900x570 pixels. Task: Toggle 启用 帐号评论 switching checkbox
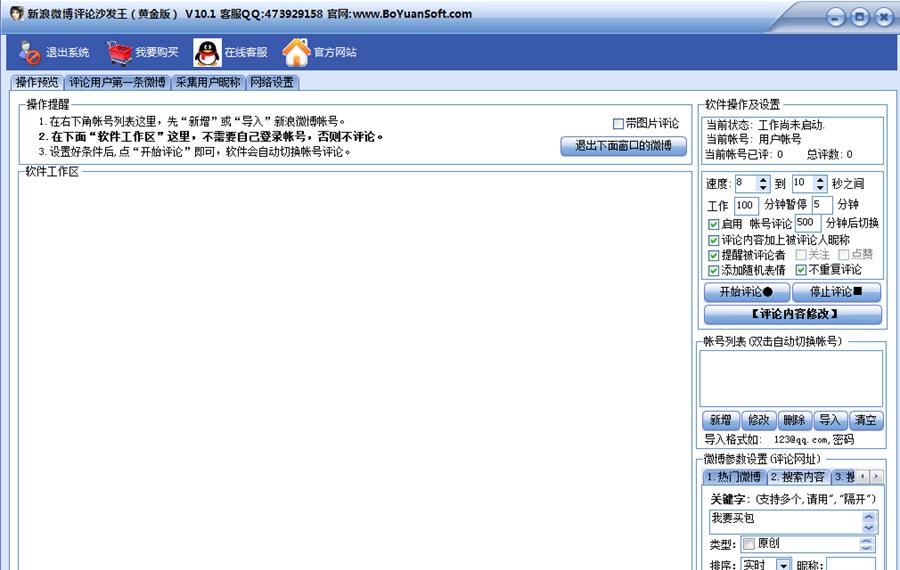(713, 224)
